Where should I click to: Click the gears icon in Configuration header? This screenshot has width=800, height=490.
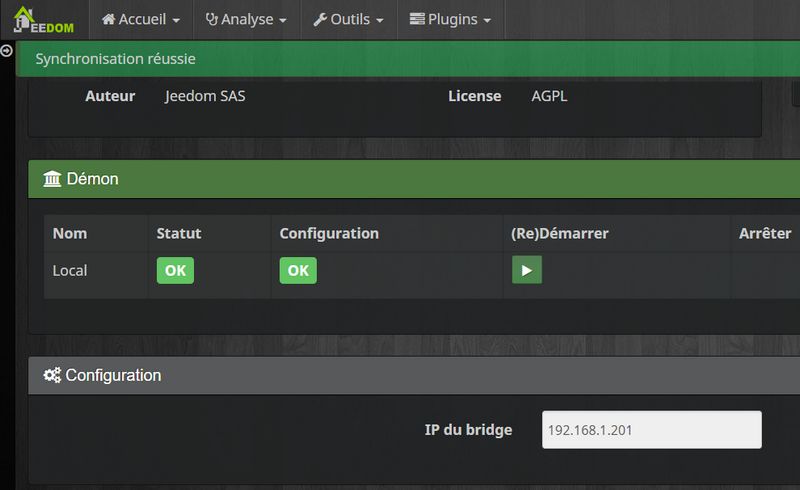point(52,376)
